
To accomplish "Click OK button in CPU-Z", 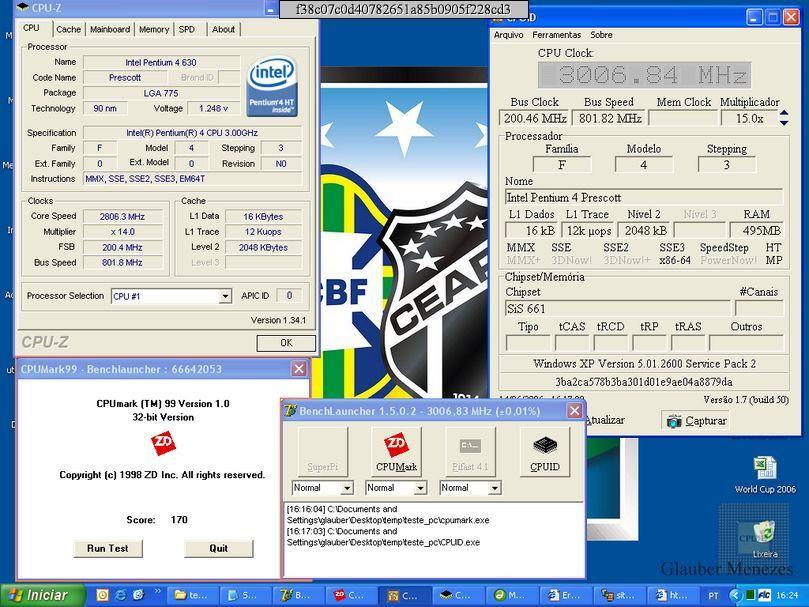I will (x=285, y=343).
